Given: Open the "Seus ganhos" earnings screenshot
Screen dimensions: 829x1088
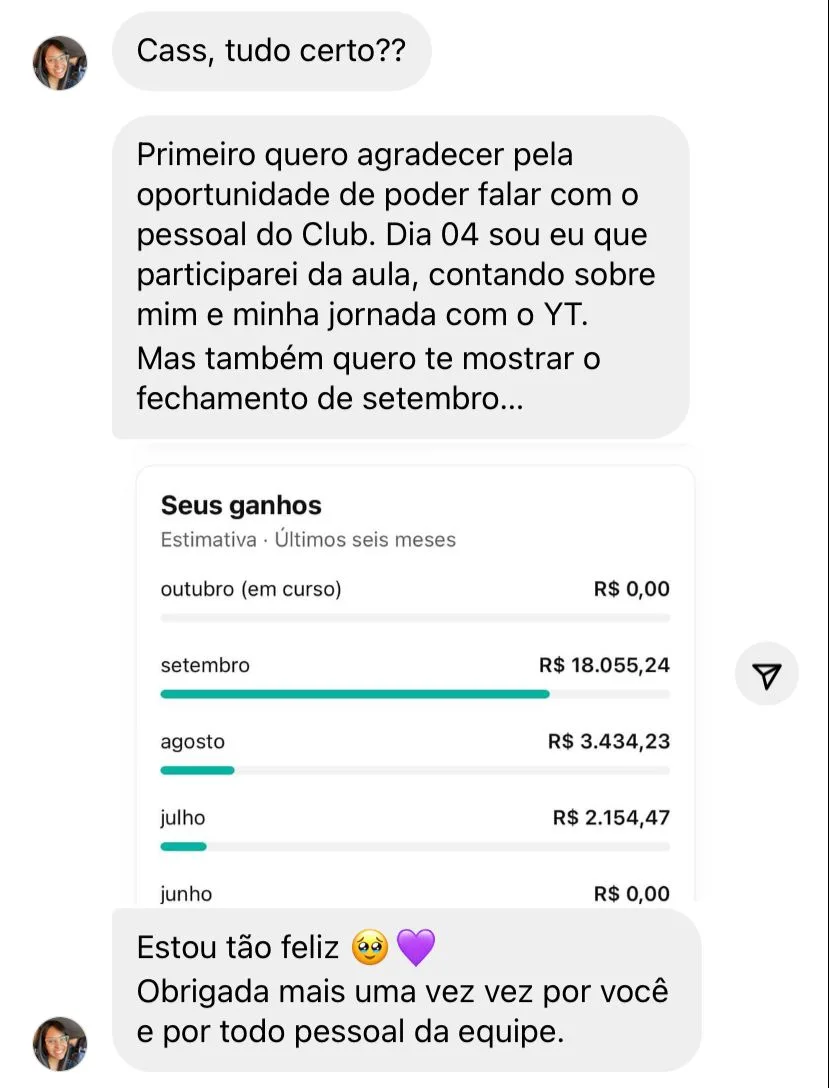Looking at the screenshot, I should pos(415,690).
